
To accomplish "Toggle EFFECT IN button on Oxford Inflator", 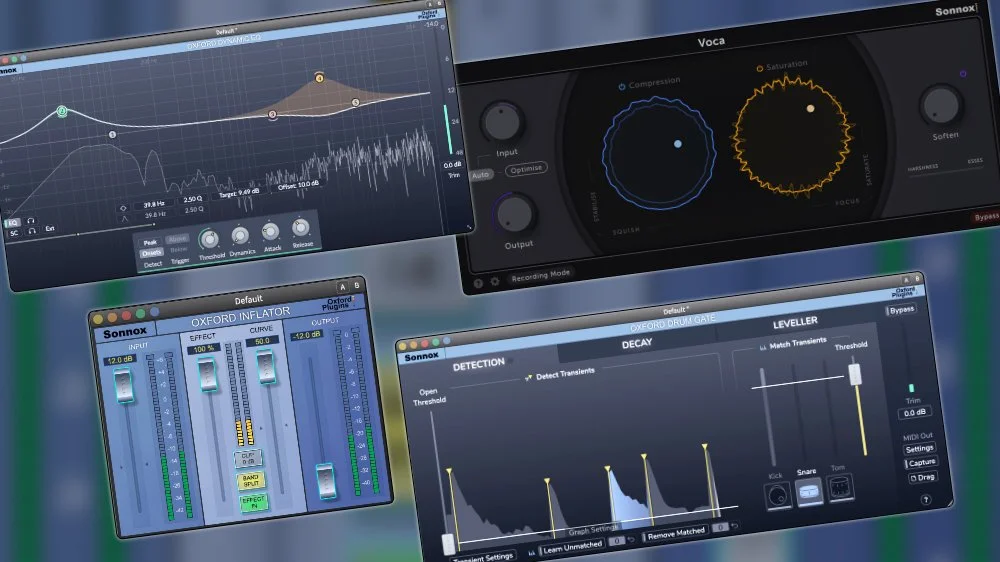I will 254,502.
